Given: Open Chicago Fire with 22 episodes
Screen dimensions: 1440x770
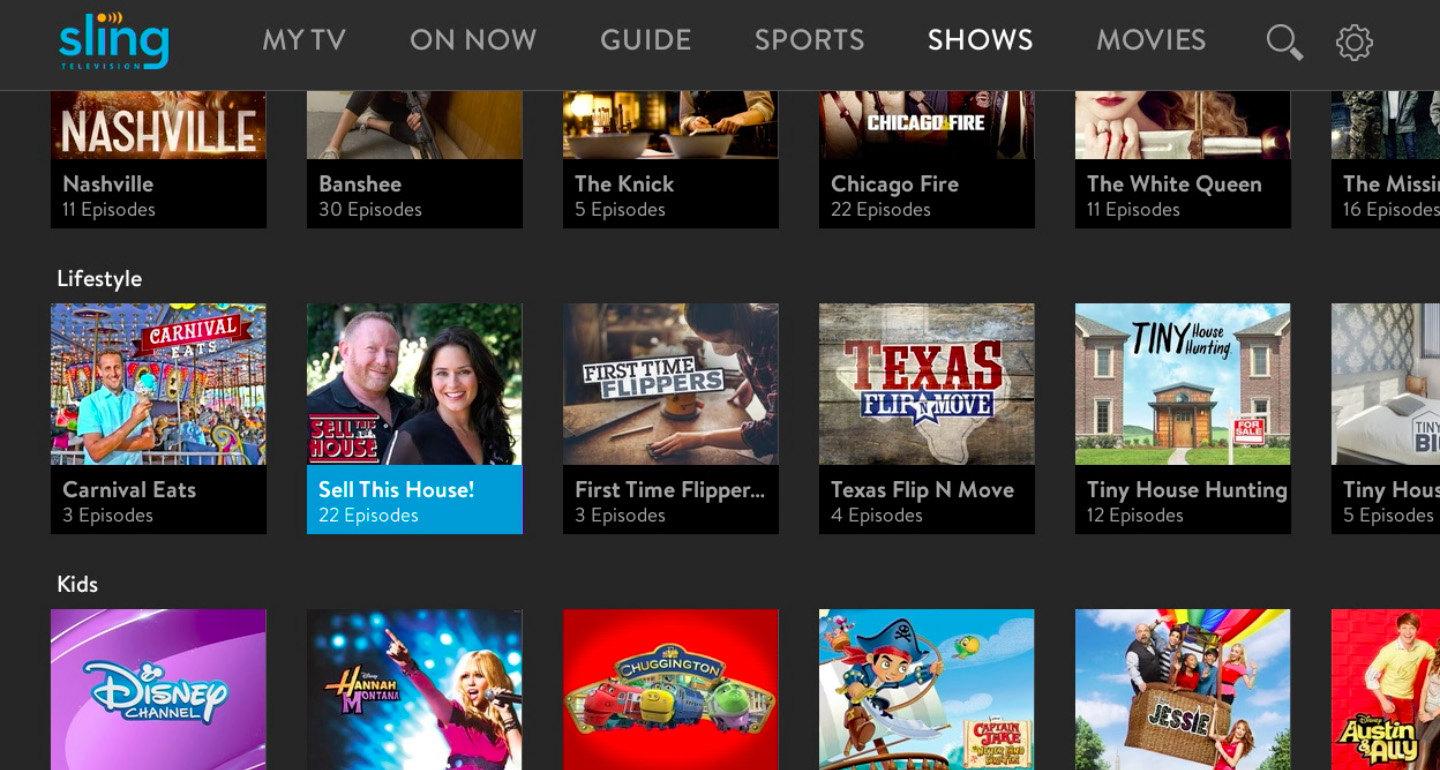Looking at the screenshot, I should click(x=927, y=160).
